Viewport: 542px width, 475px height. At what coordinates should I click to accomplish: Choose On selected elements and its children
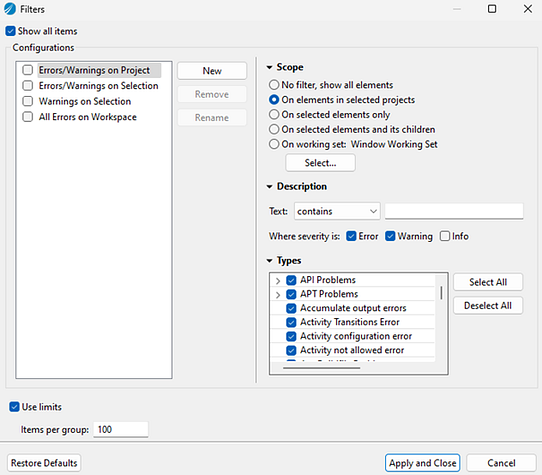(x=274, y=129)
